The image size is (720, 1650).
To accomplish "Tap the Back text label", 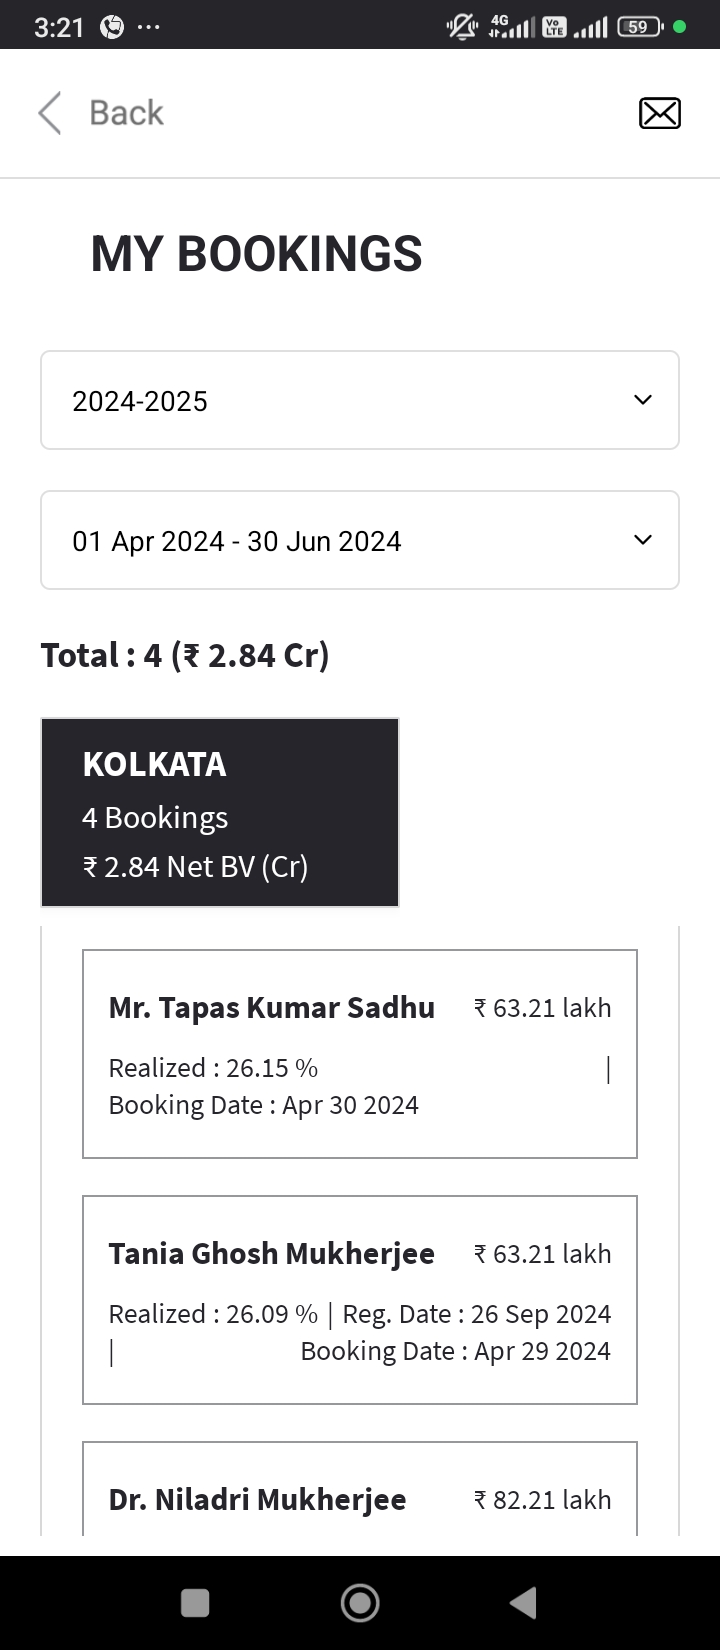I will [x=126, y=113].
